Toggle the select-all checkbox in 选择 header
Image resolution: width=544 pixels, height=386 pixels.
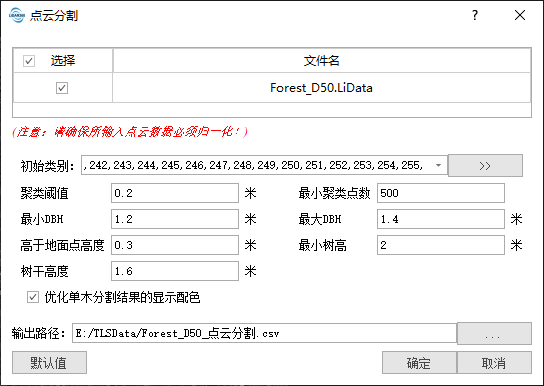(29, 61)
